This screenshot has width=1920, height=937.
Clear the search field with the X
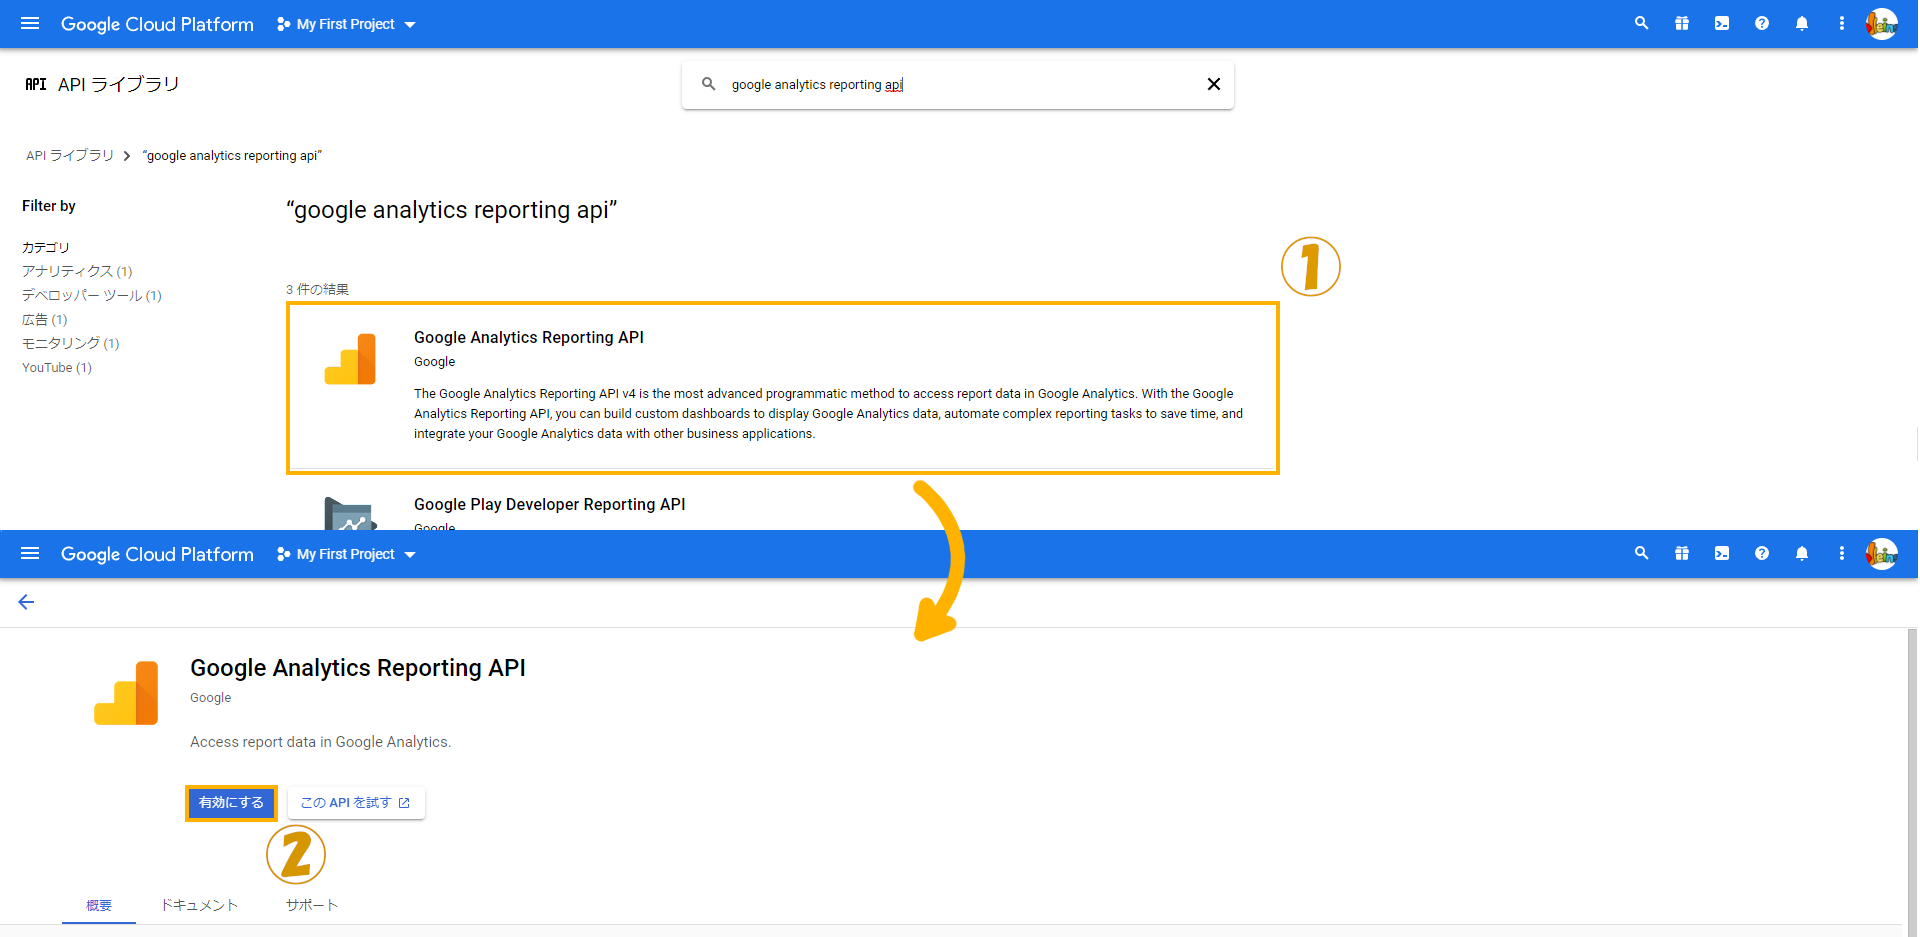(1213, 84)
